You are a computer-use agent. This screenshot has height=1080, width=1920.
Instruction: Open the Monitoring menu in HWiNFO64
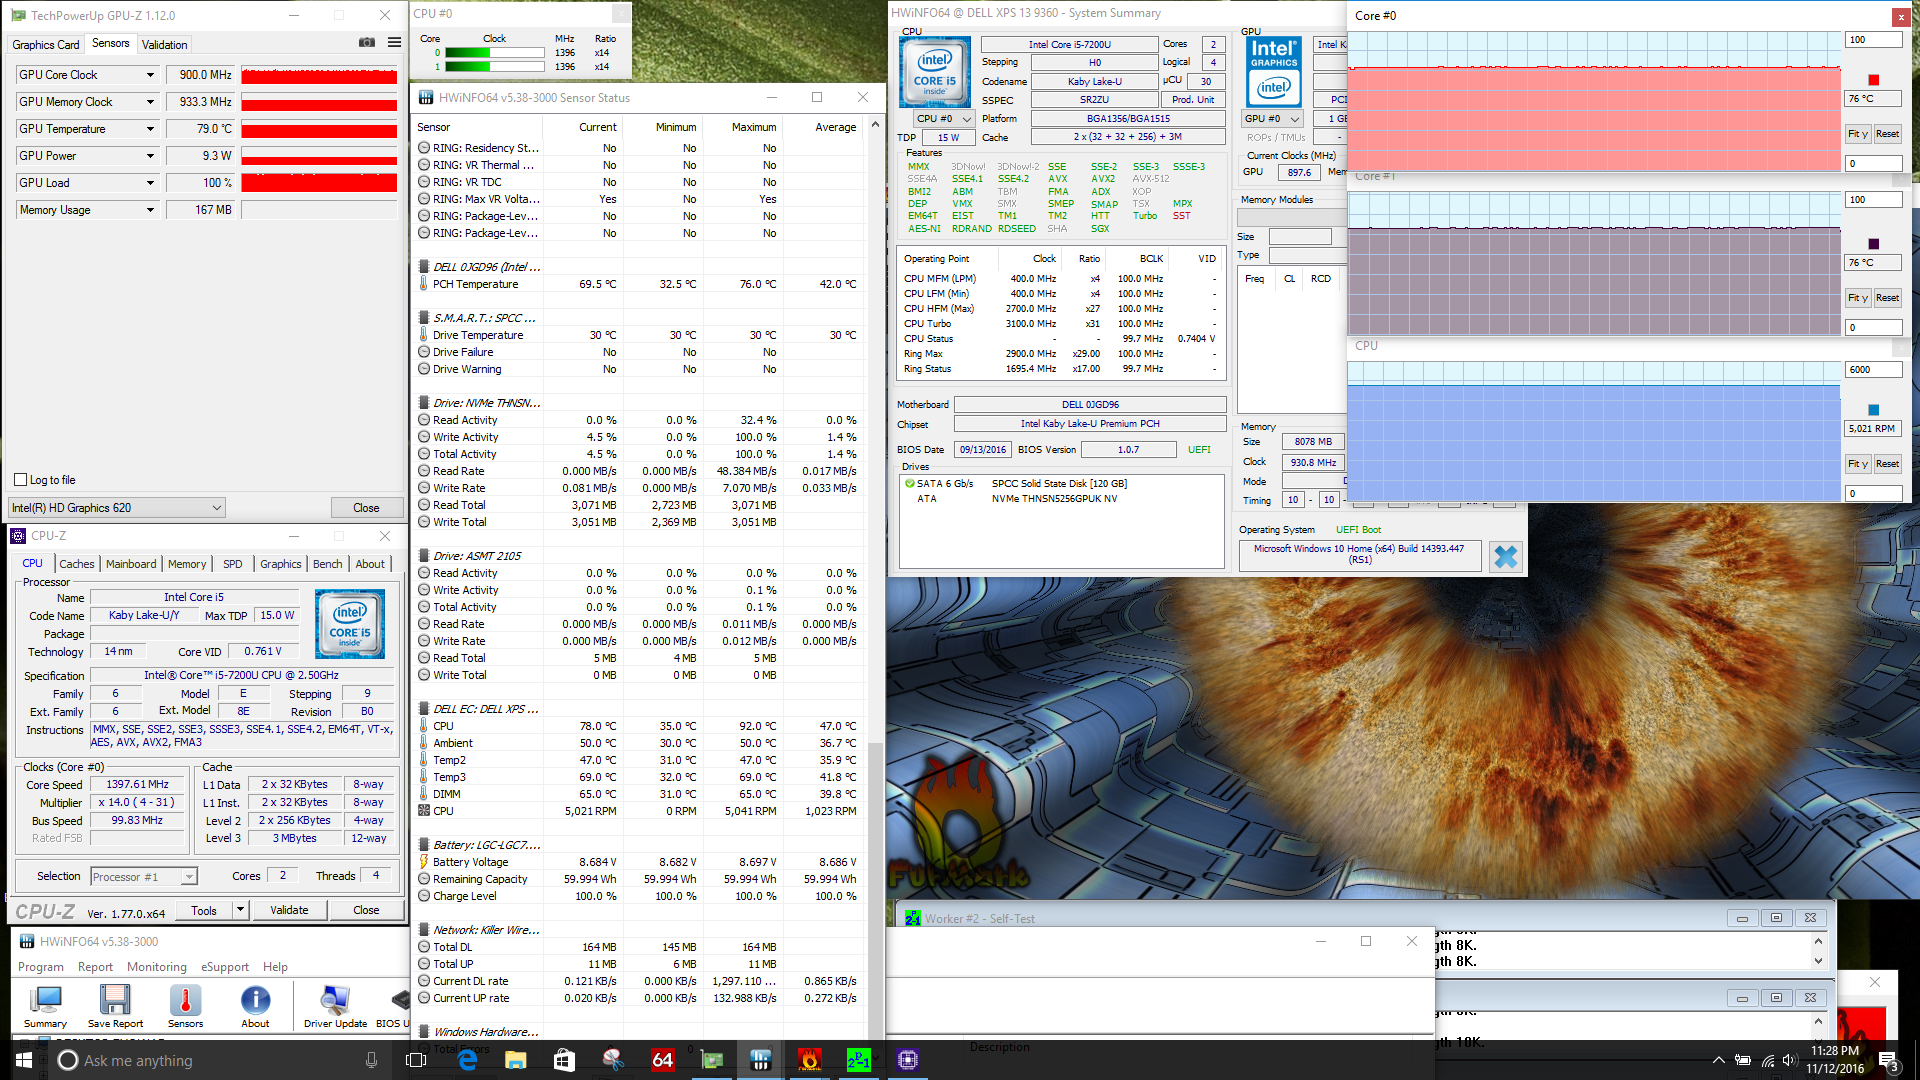coord(156,967)
